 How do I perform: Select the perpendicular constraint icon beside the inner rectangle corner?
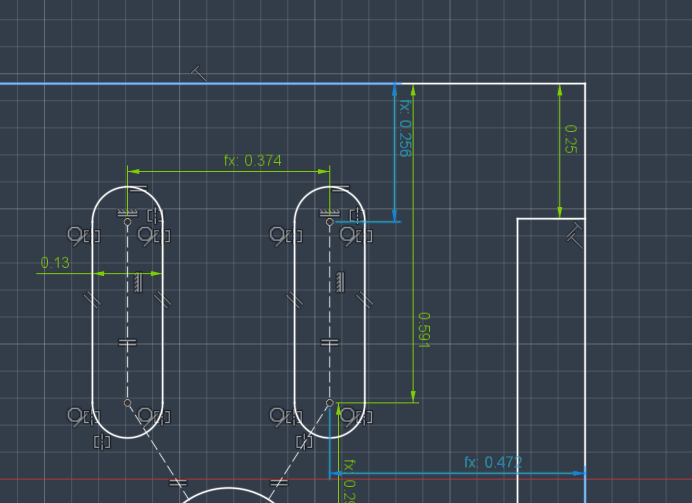(575, 236)
